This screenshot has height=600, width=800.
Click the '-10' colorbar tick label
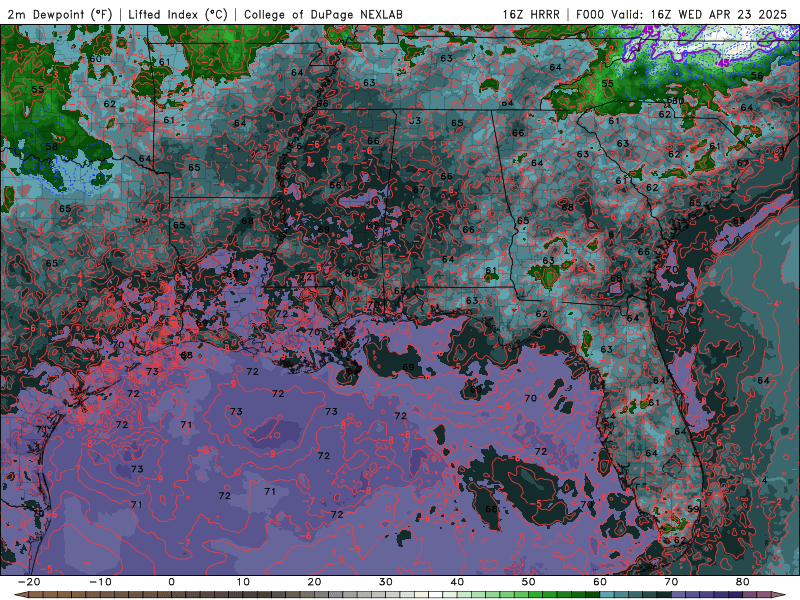100,582
